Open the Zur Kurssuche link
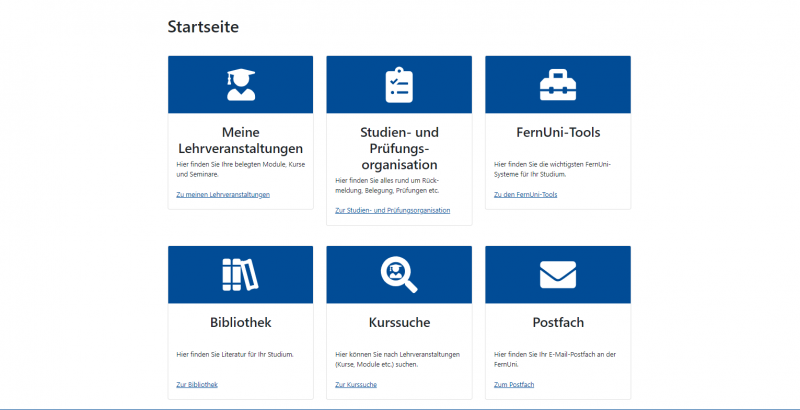The image size is (800, 410). click(356, 385)
